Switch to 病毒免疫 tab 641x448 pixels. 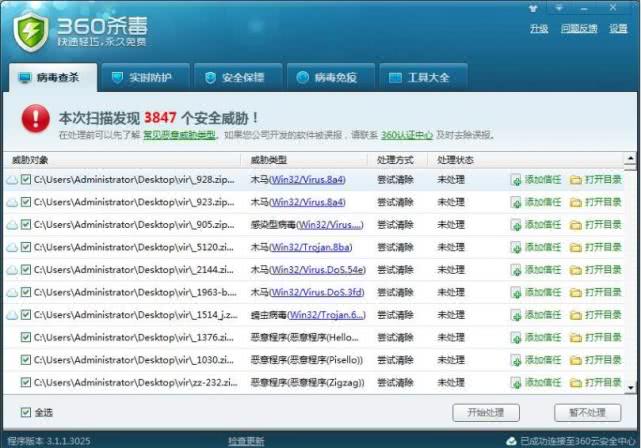[331, 77]
